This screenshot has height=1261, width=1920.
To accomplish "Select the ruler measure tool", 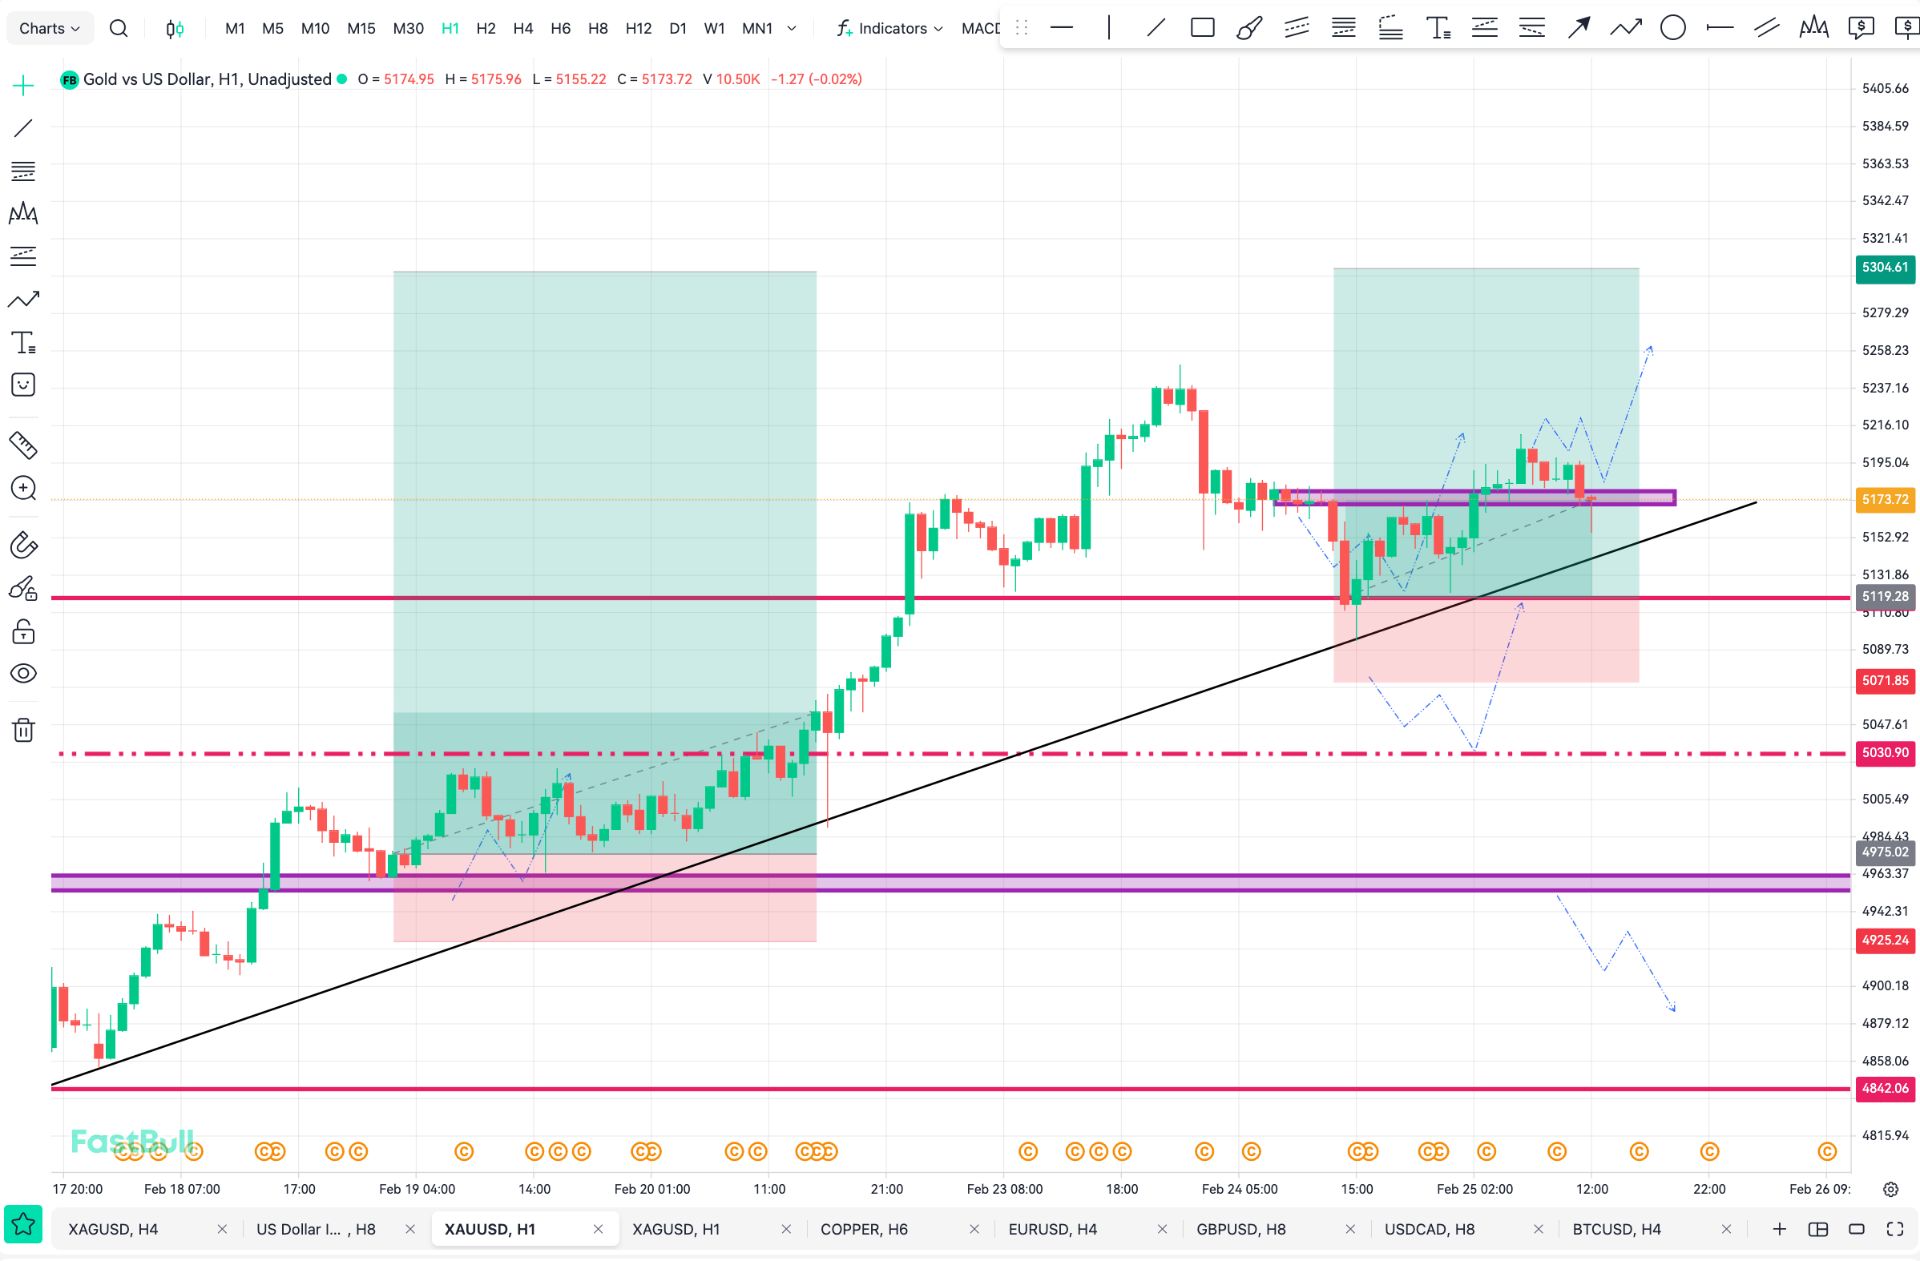I will coord(23,445).
